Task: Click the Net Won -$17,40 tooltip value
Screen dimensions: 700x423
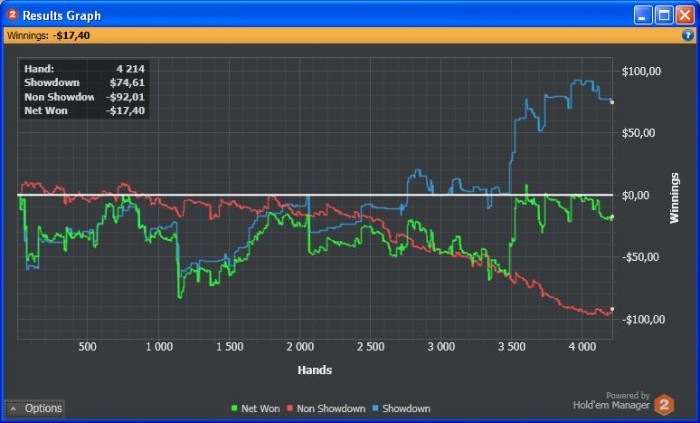Action: tap(125, 111)
